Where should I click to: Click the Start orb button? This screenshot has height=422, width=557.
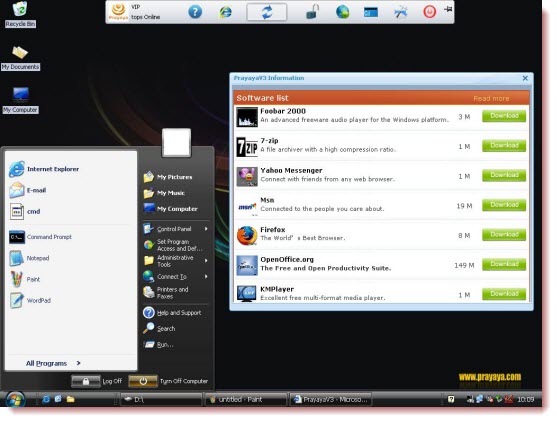(x=15, y=399)
